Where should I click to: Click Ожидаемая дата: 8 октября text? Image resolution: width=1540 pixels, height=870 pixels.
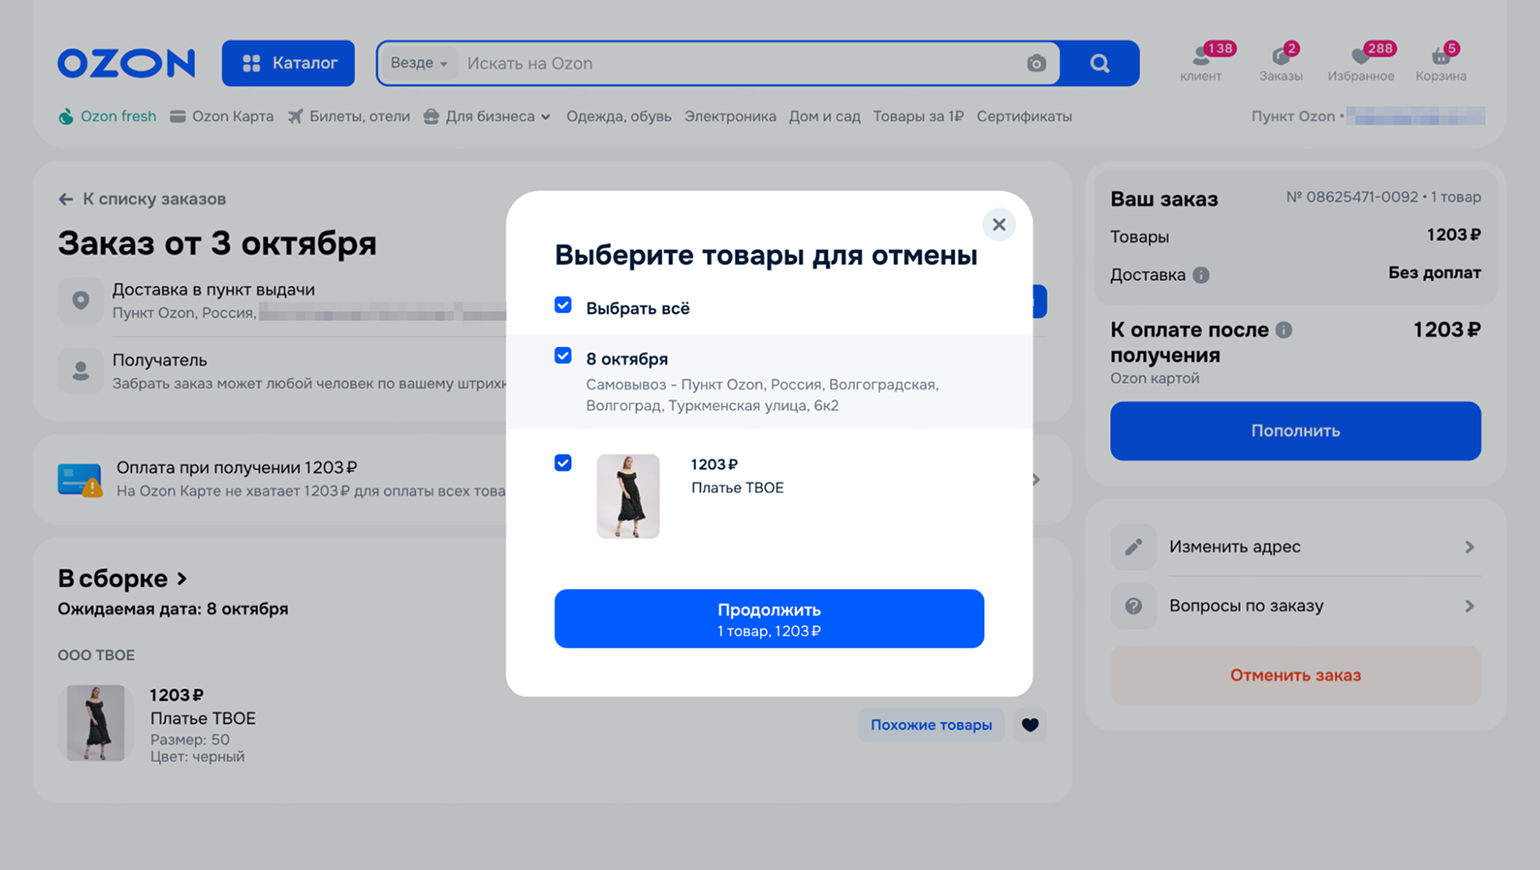(173, 609)
